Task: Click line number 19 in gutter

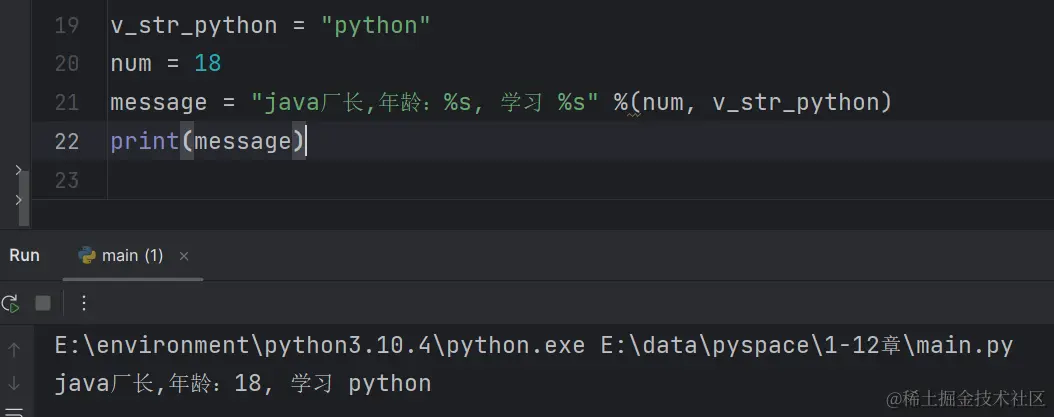Action: click(x=67, y=26)
